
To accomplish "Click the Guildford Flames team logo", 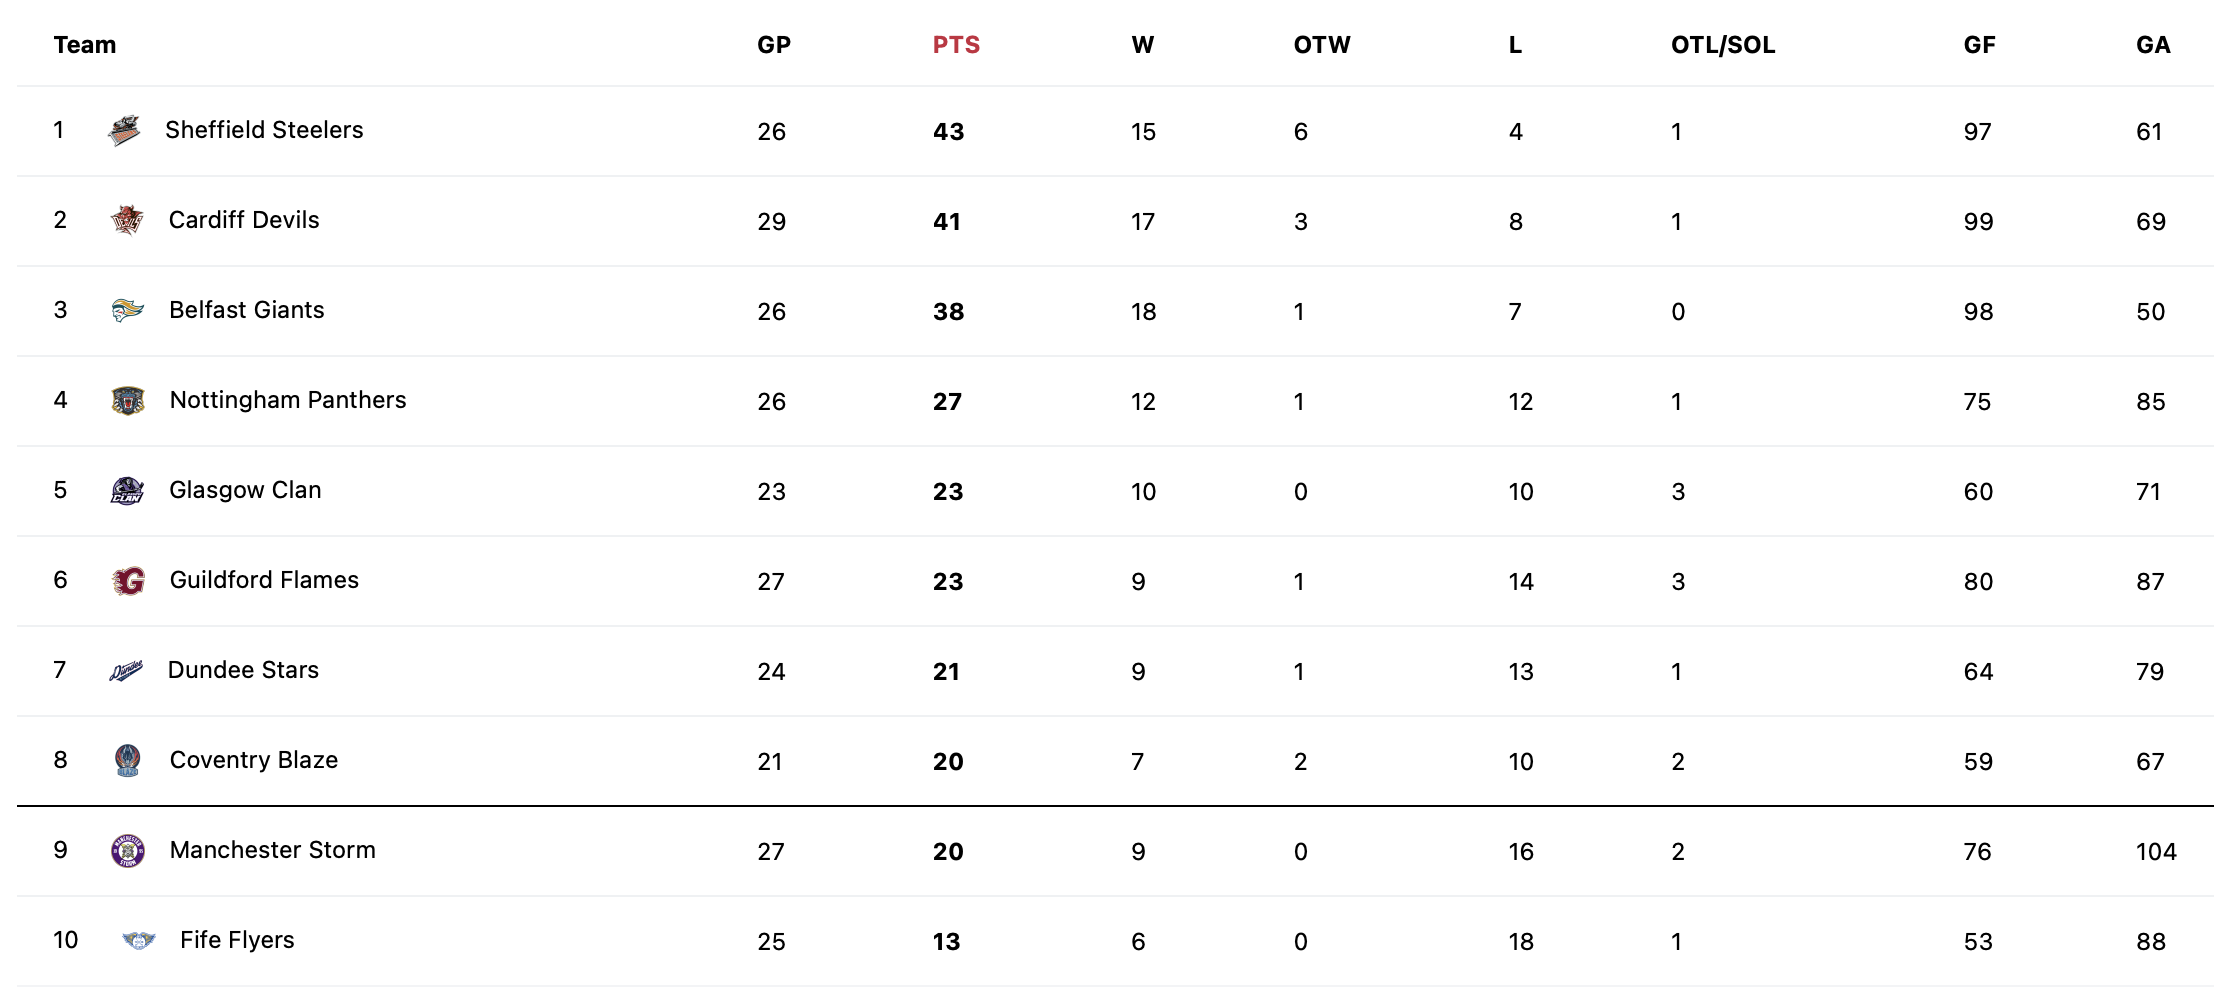I will (128, 581).
